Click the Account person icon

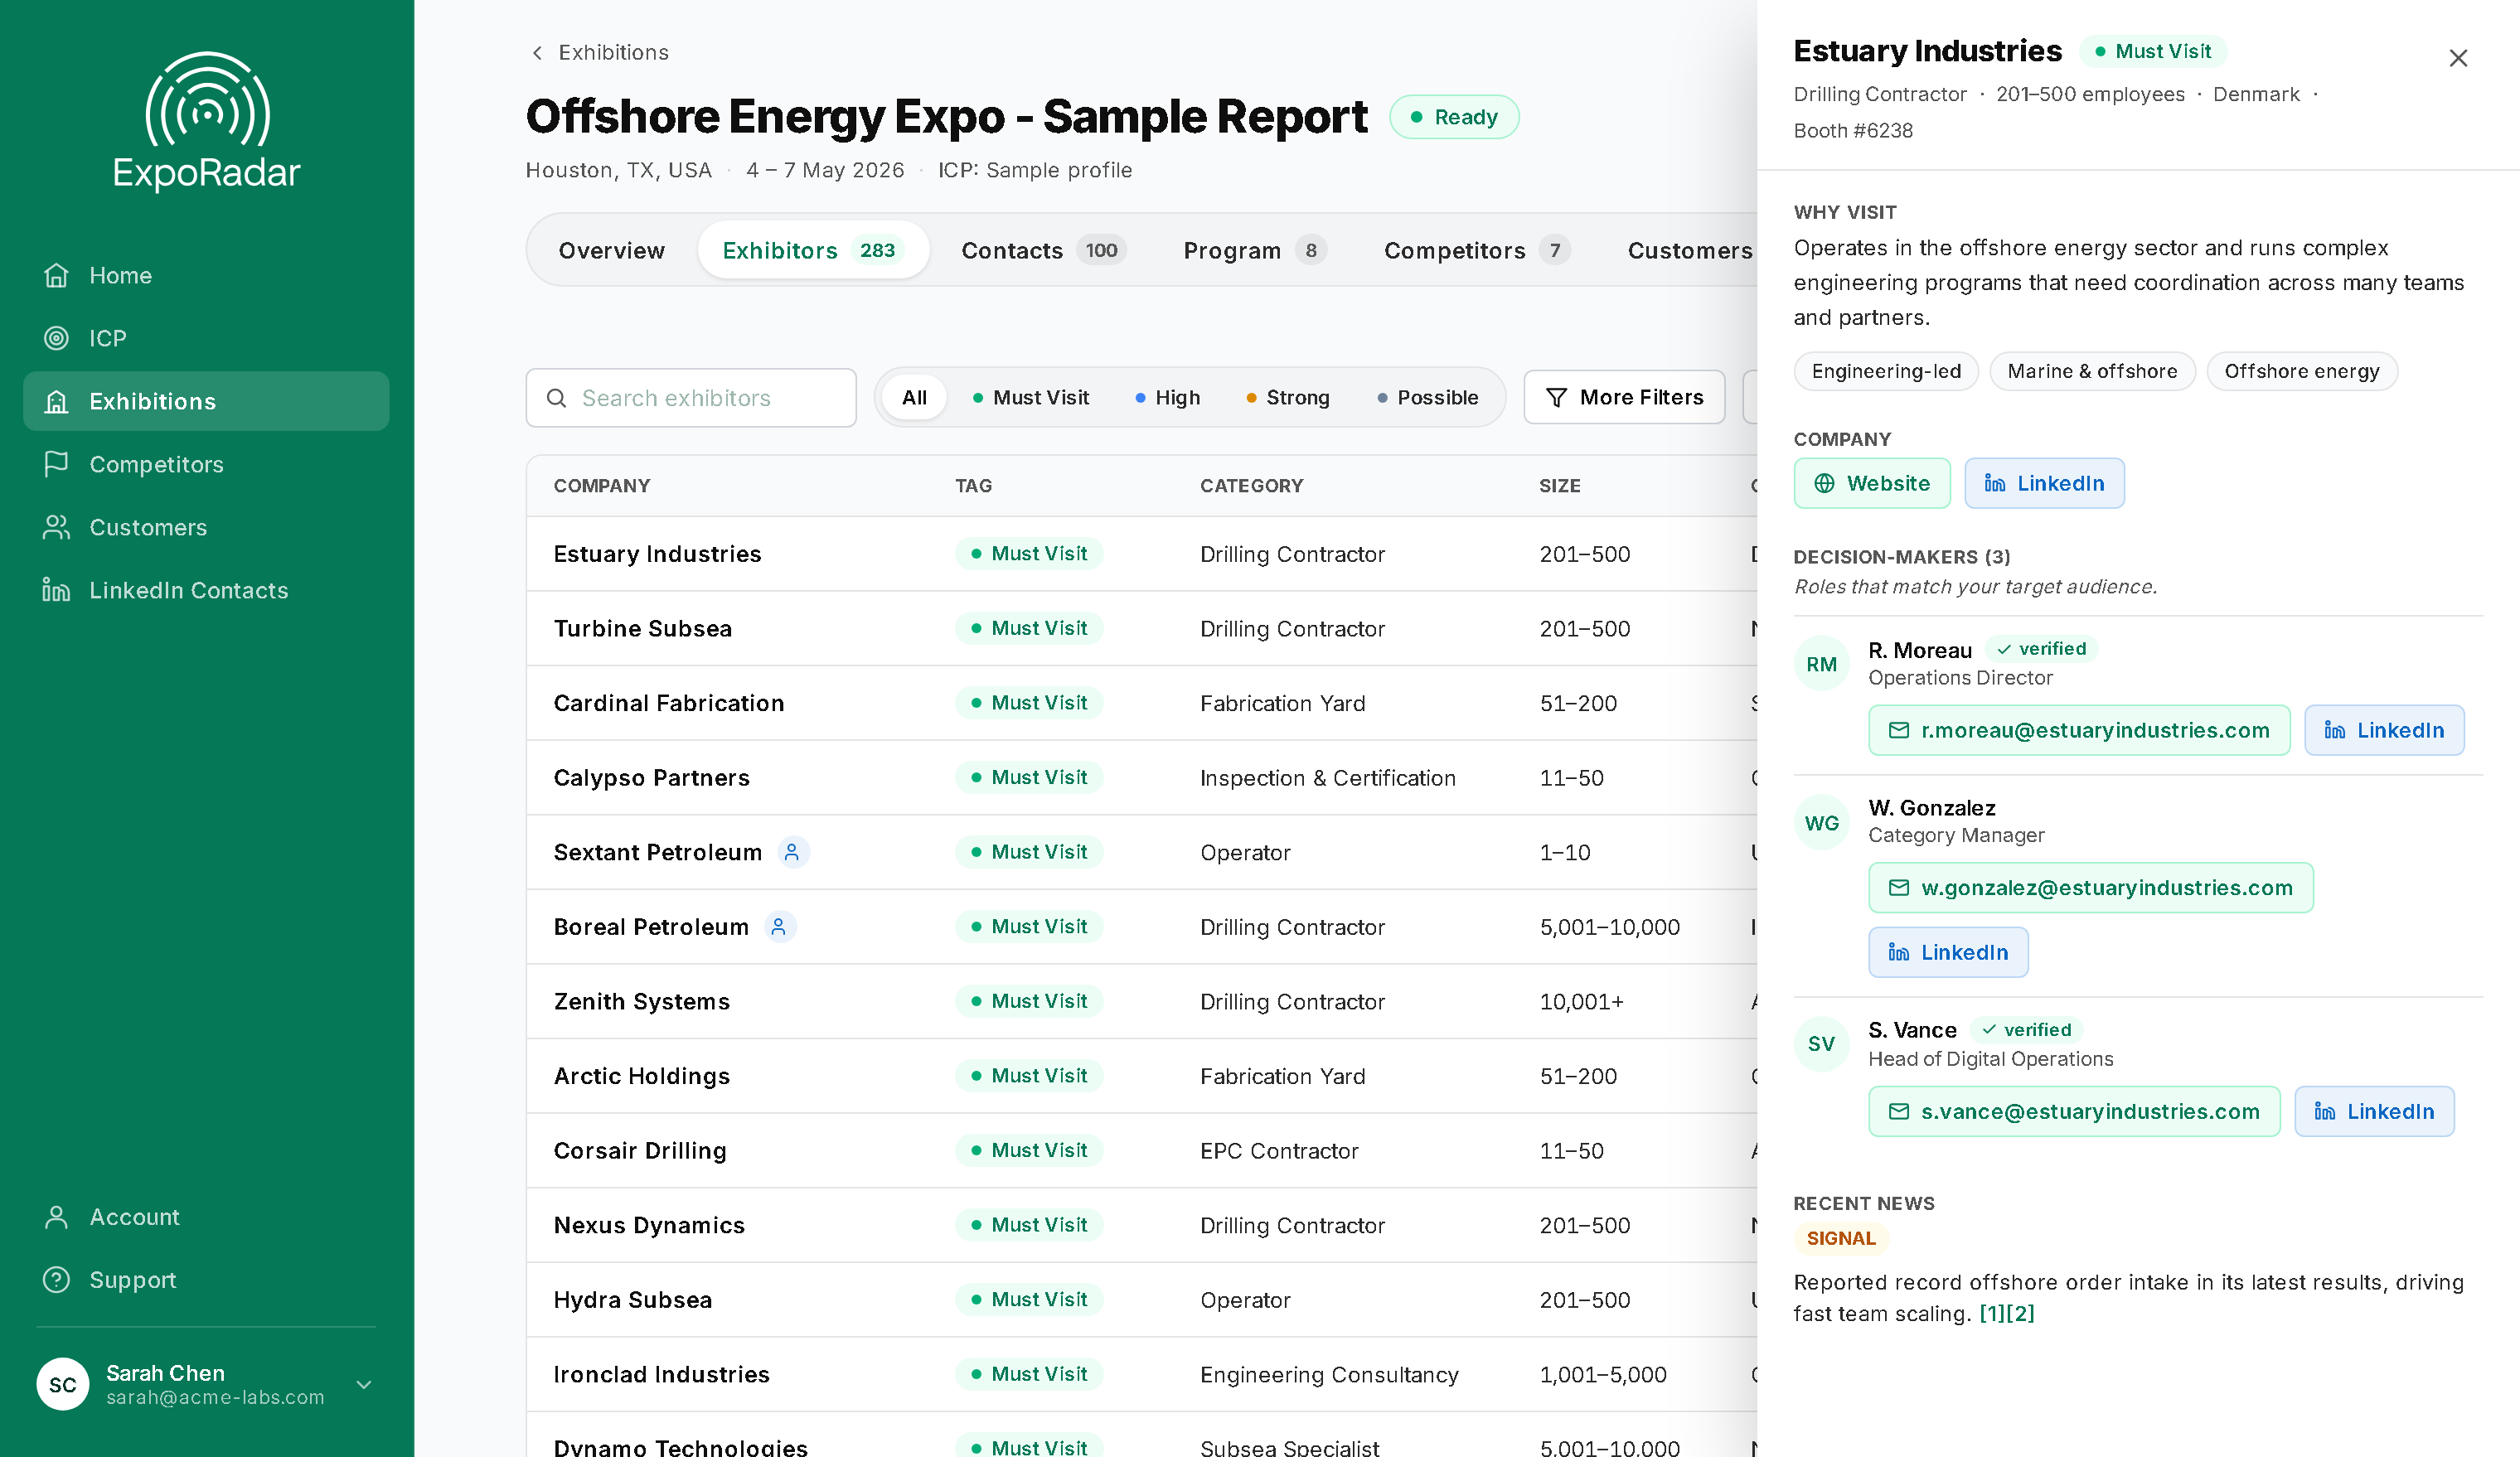[x=56, y=1217]
